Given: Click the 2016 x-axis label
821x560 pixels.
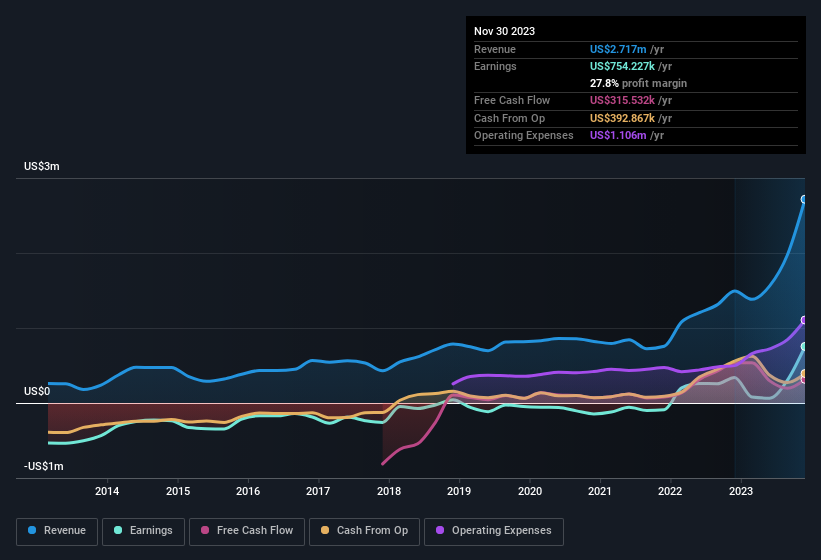Looking at the screenshot, I should coord(248,491).
